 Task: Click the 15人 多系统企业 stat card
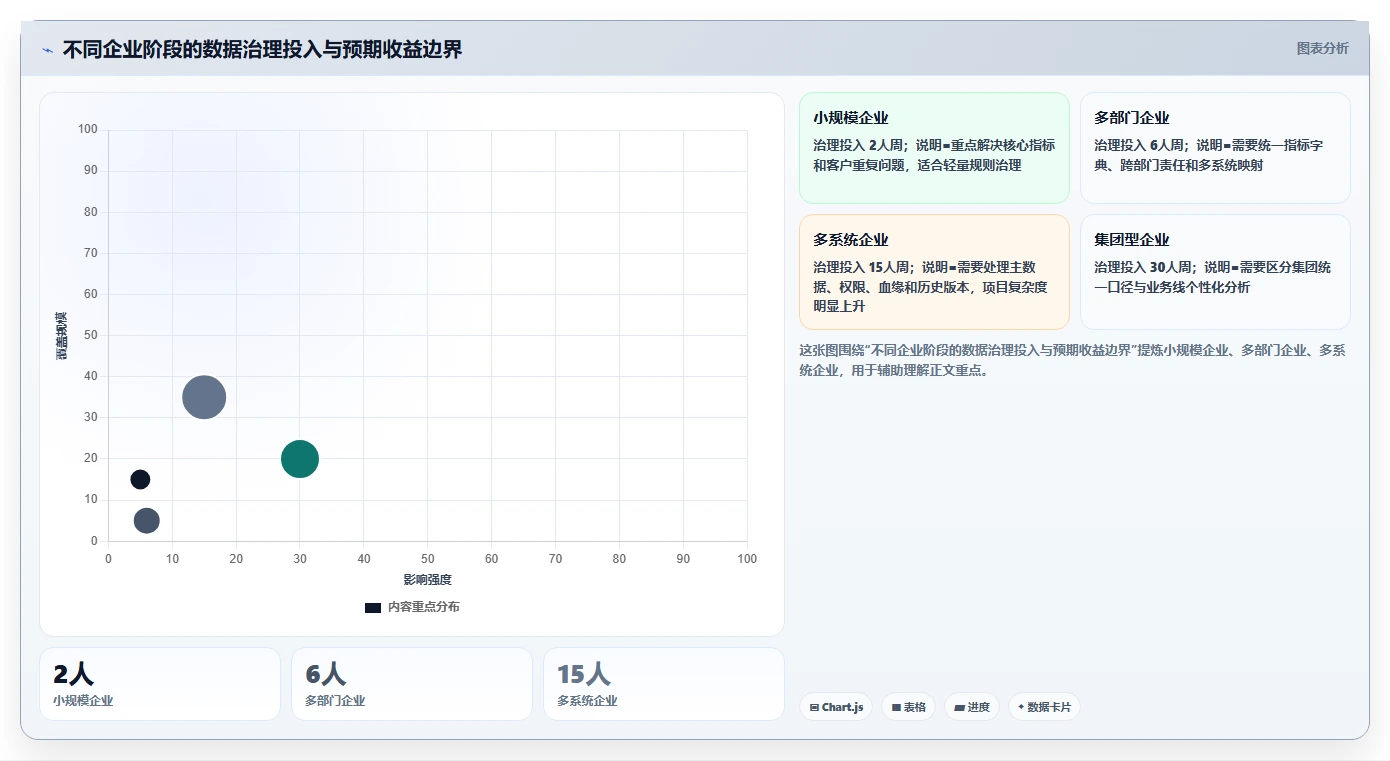pyautogui.click(x=664, y=684)
